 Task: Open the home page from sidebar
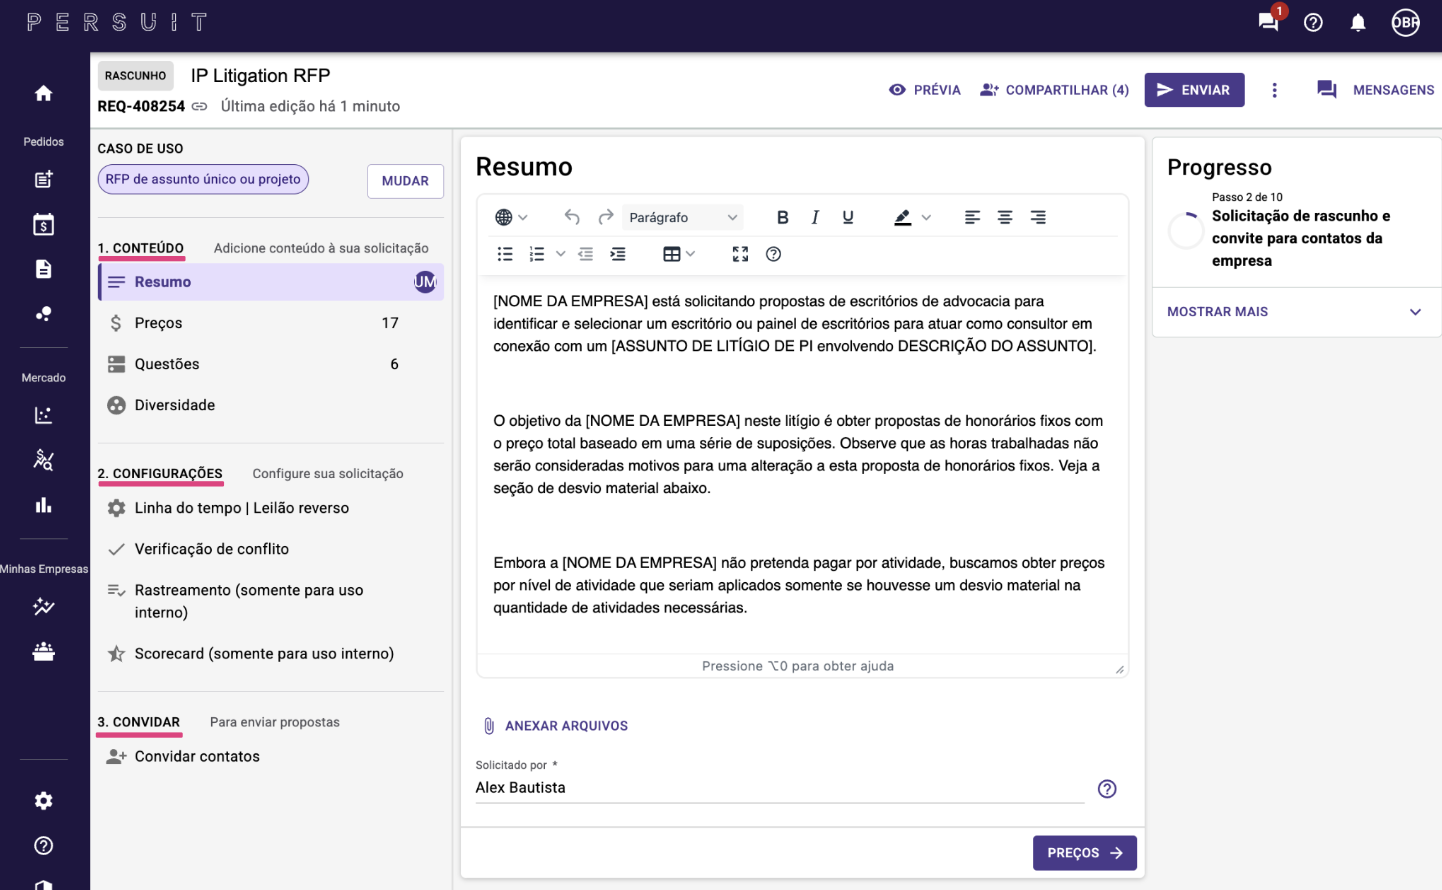point(43,93)
